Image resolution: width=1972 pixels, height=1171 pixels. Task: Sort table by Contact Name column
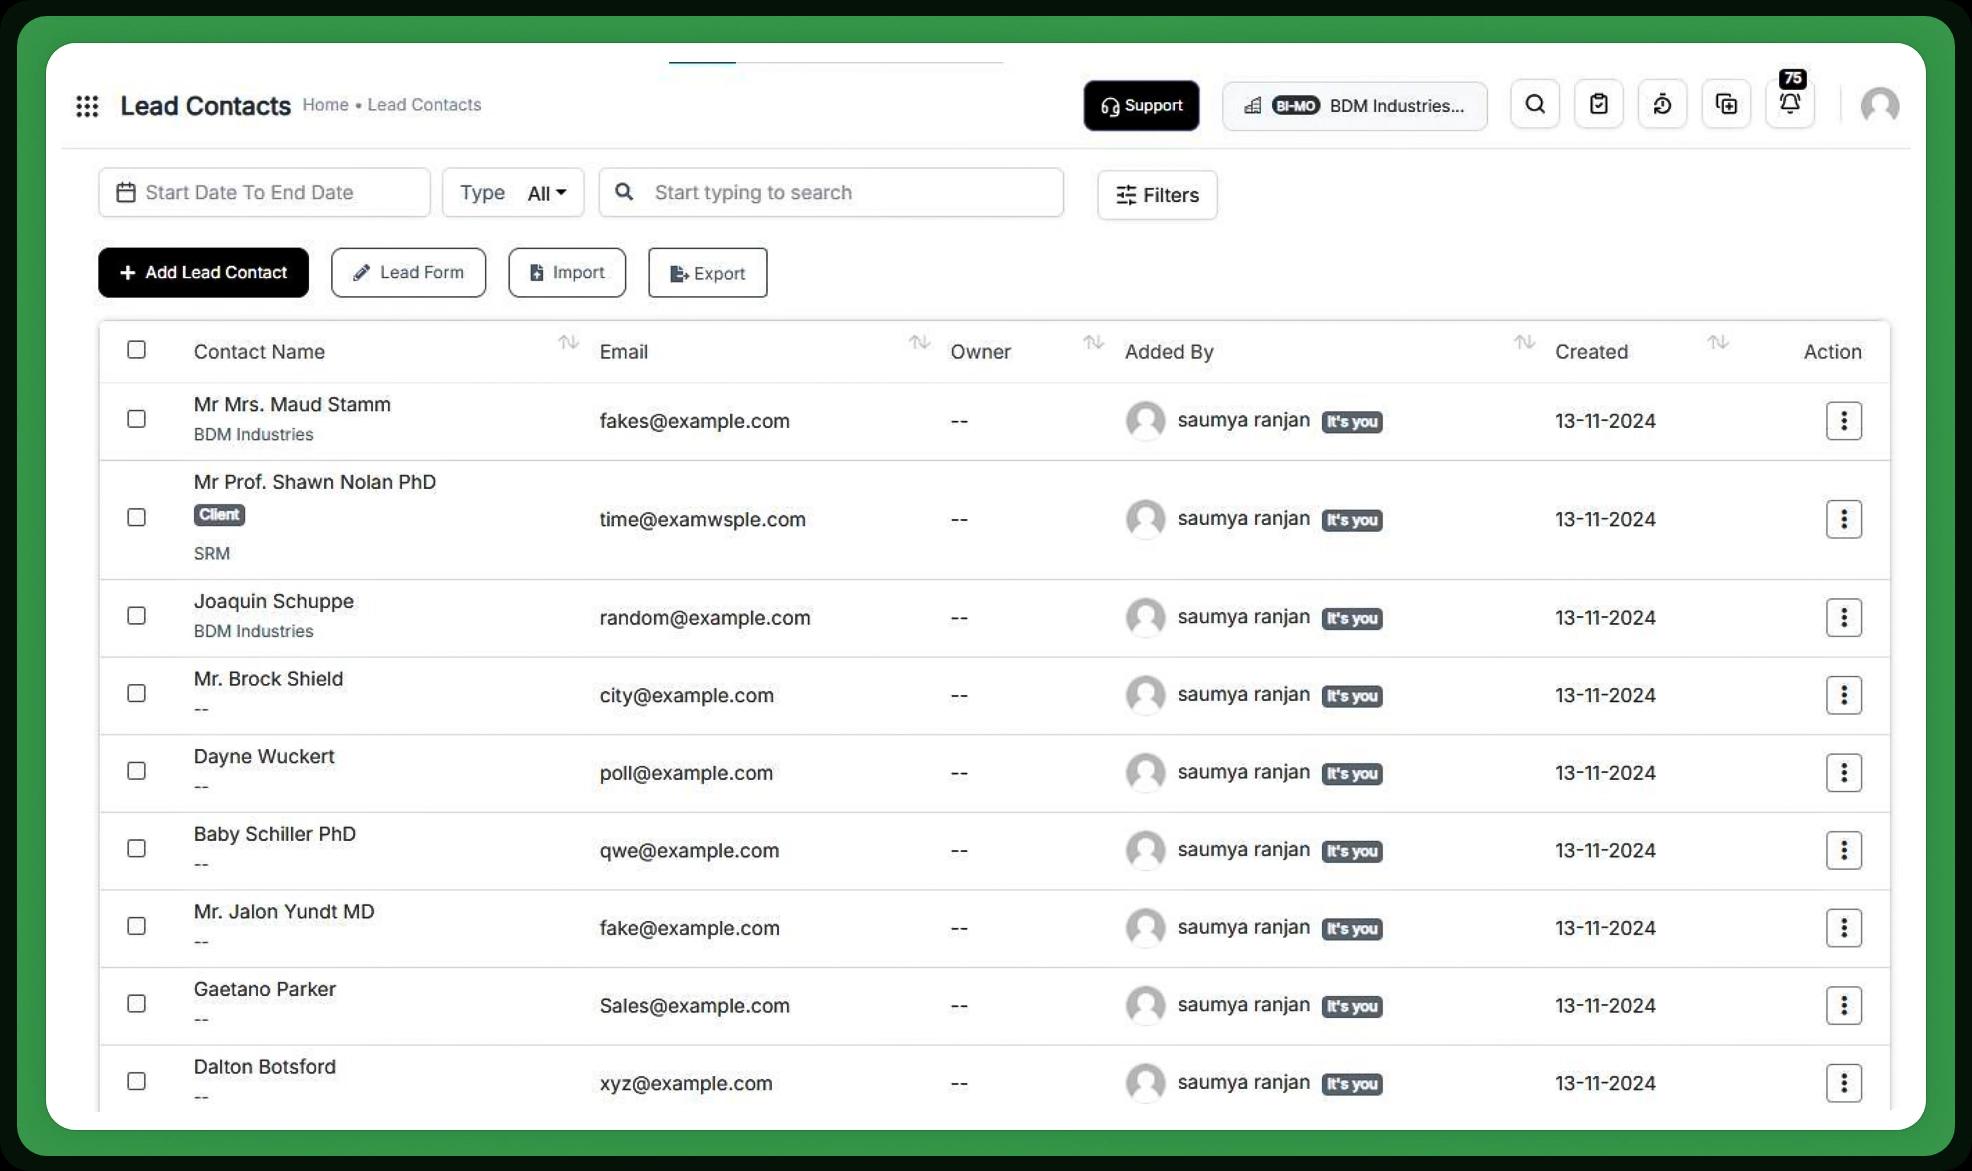pyautogui.click(x=568, y=343)
